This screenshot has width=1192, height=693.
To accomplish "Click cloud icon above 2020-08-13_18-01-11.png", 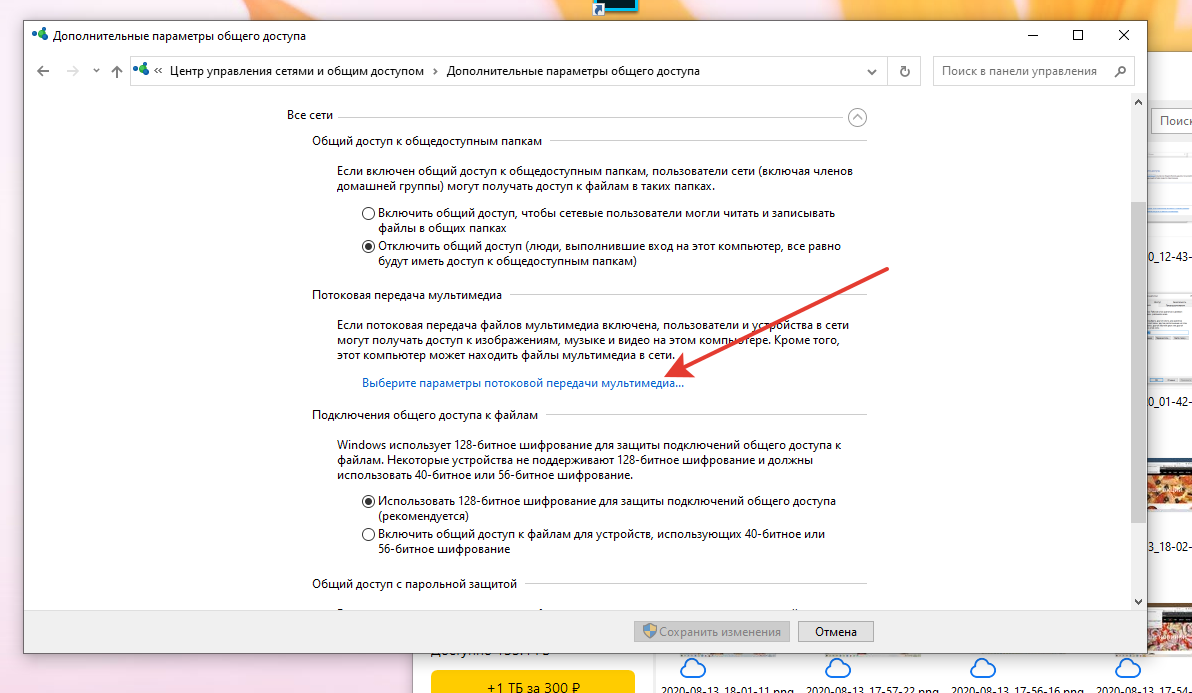I will coord(693,668).
